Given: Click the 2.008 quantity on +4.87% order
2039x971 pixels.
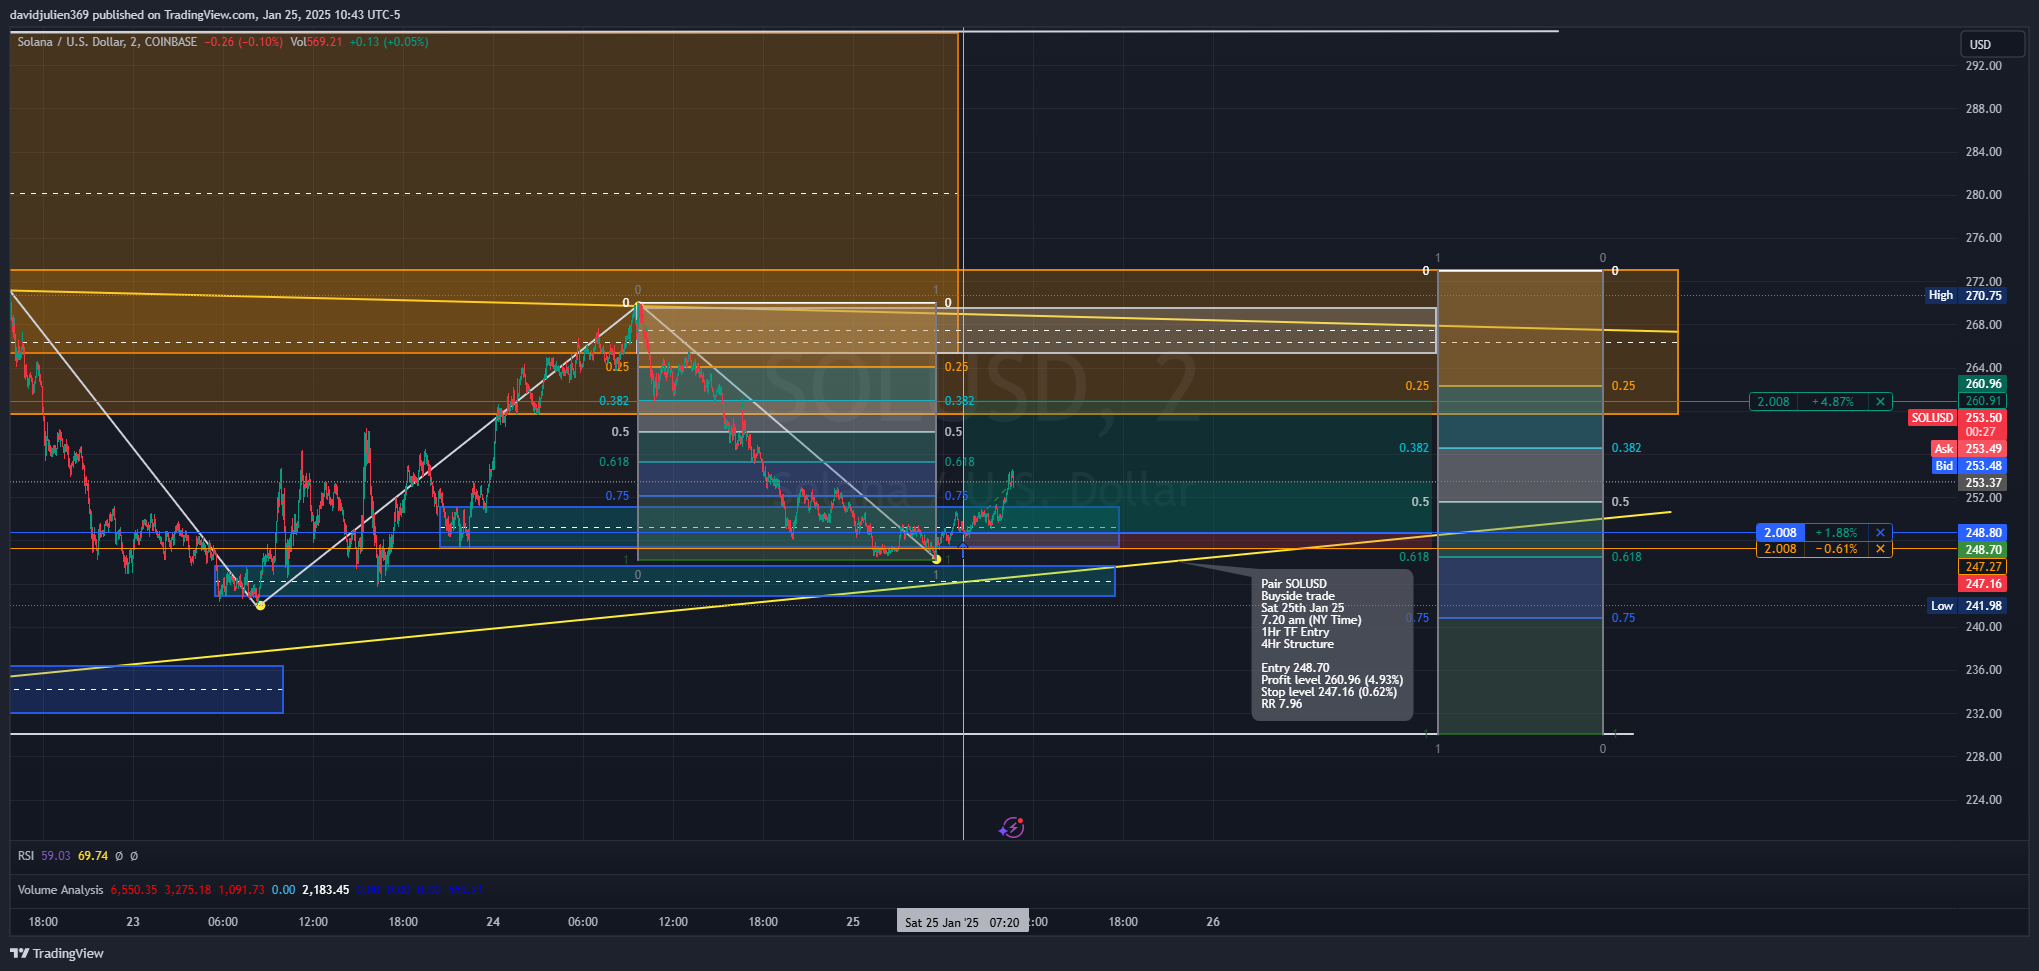Looking at the screenshot, I should tap(1773, 402).
